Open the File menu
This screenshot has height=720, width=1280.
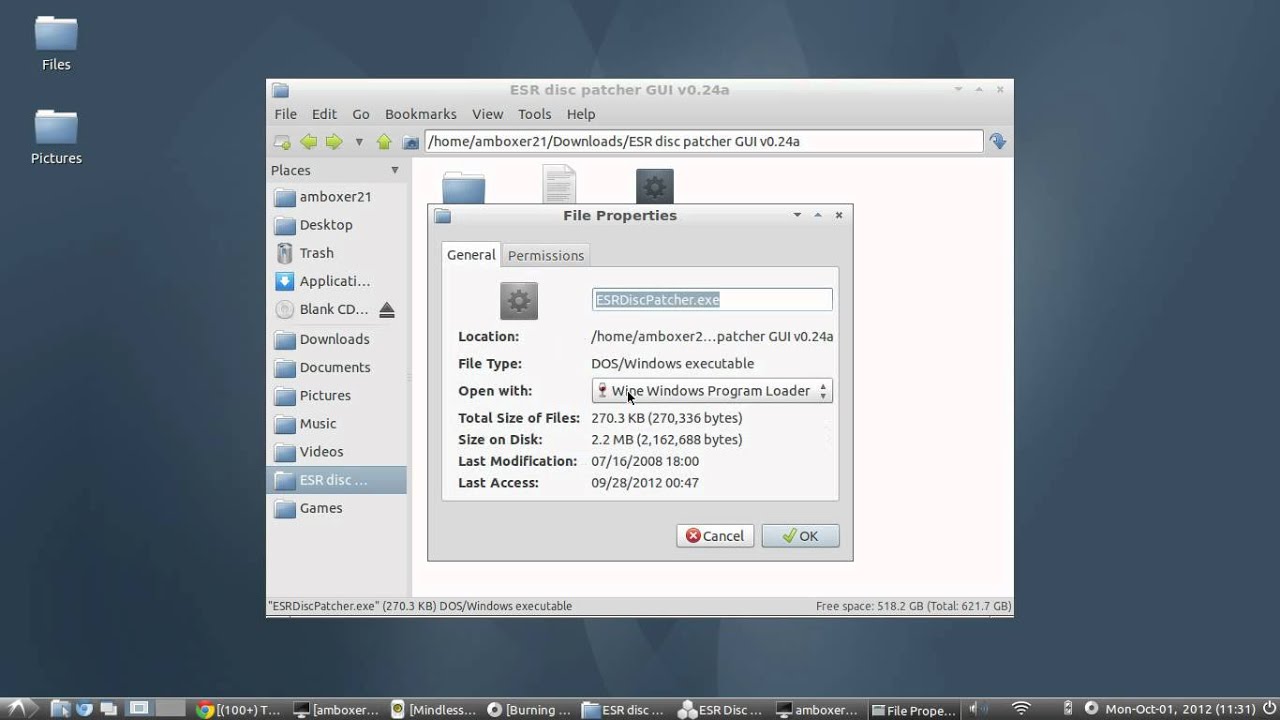(286, 114)
